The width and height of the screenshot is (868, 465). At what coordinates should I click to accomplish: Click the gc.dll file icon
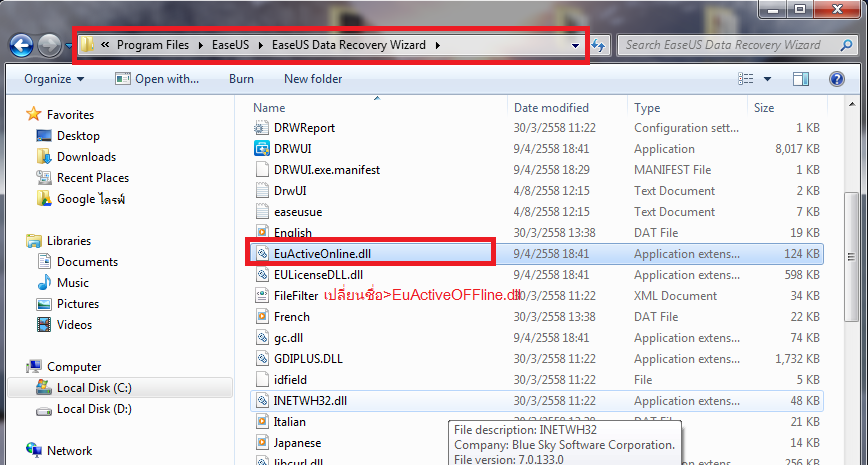[262, 338]
